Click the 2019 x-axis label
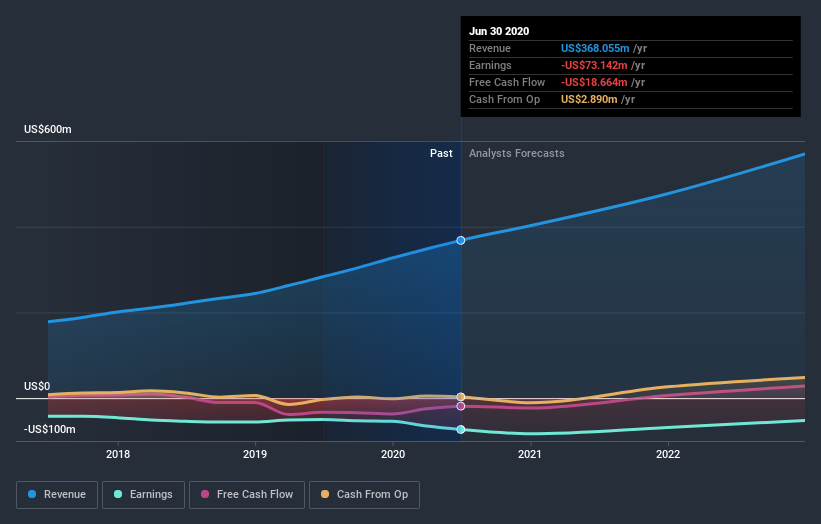821x524 pixels. pos(255,454)
